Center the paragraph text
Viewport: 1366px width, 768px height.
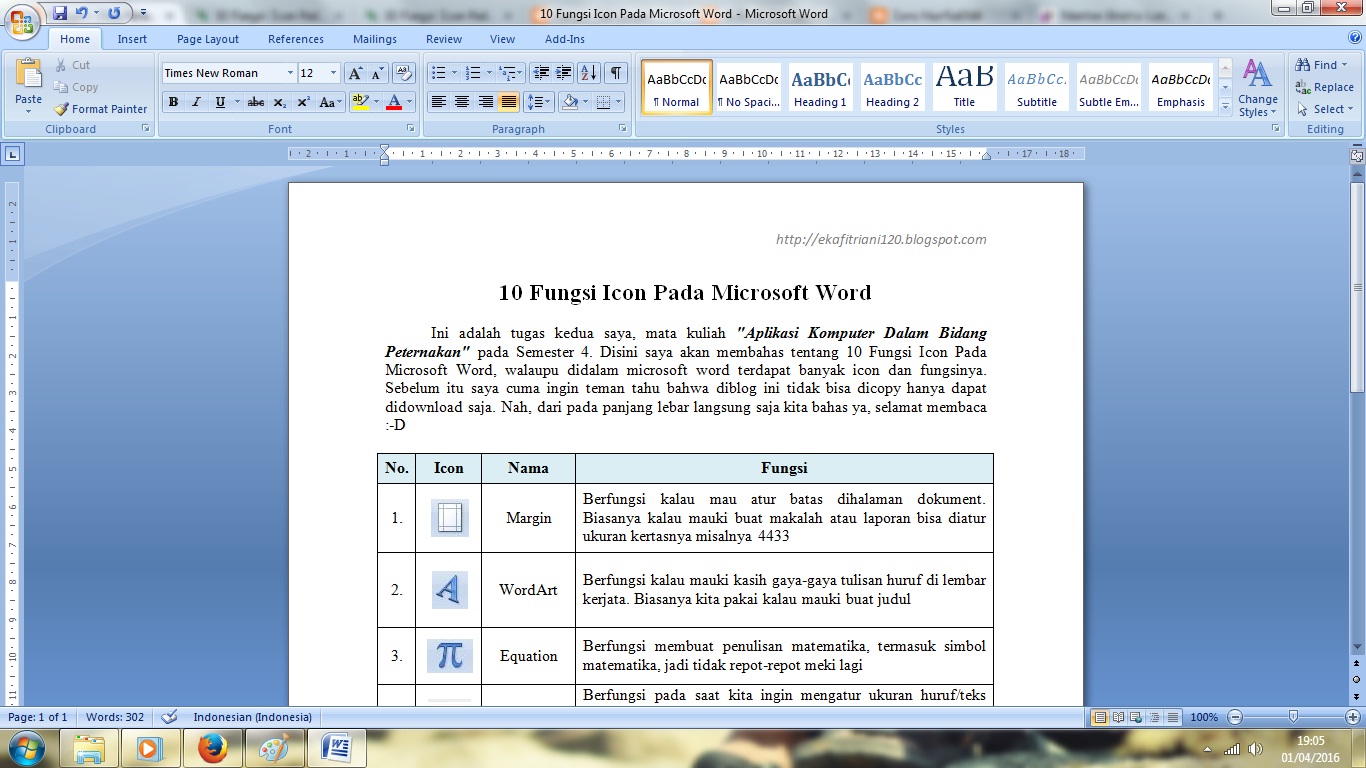[462, 102]
